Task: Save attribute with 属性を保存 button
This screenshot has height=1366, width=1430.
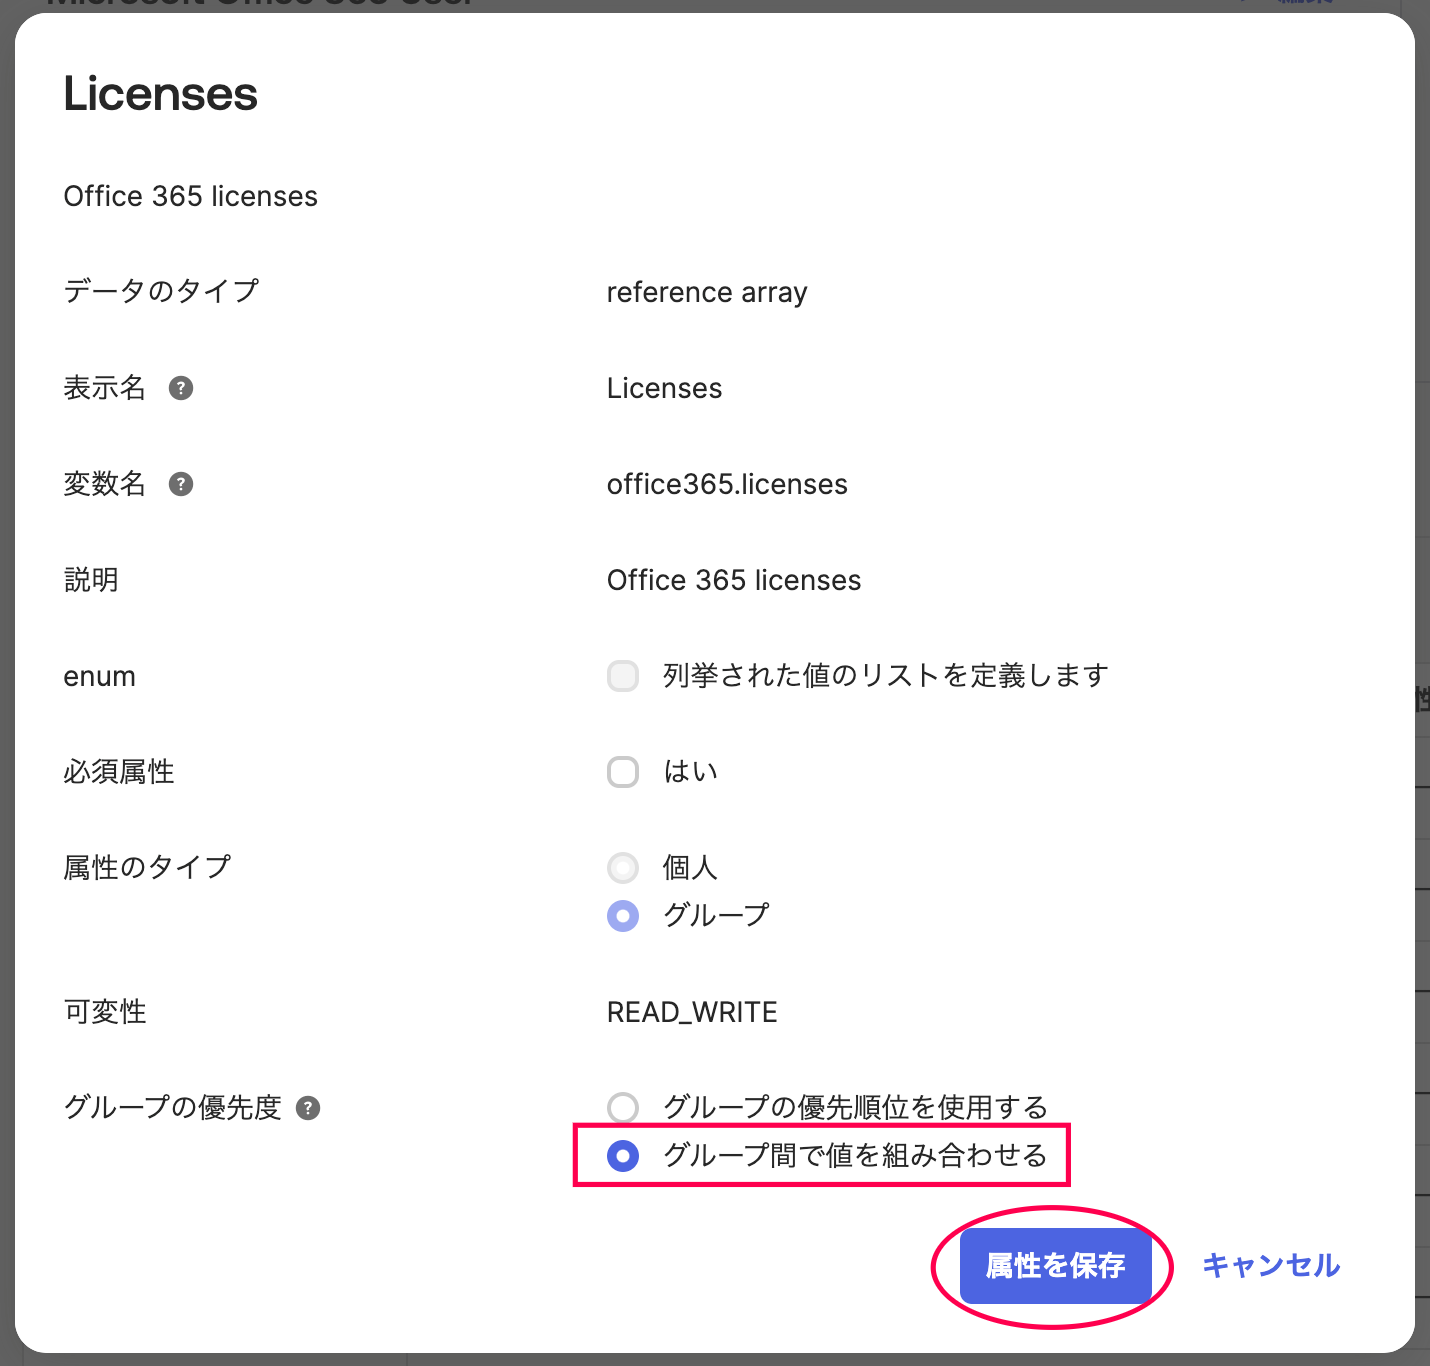Action: point(1055,1266)
